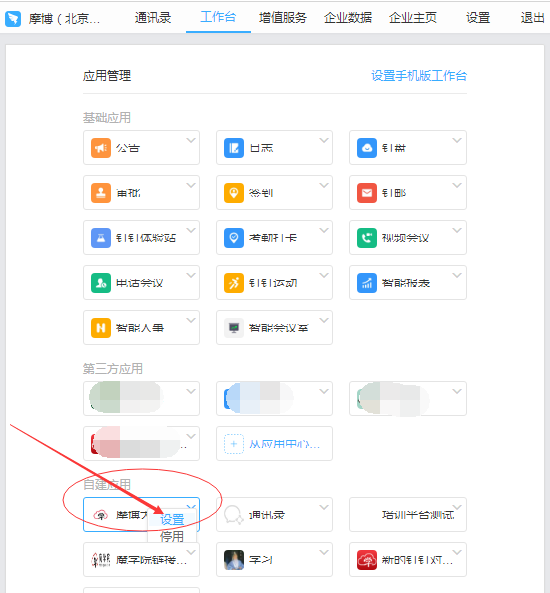The width and height of the screenshot is (550, 593).
Task: Choose 停用 in the app popup menu
Action: (172, 536)
